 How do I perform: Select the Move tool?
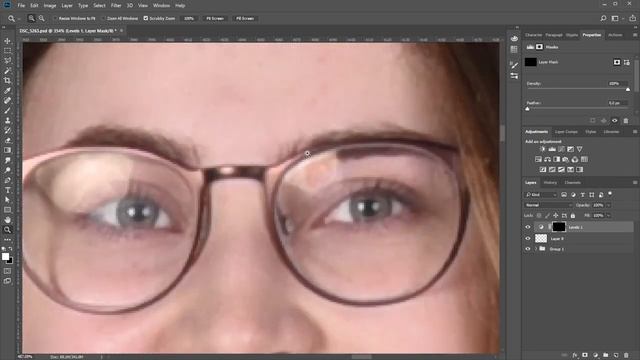(x=7, y=41)
